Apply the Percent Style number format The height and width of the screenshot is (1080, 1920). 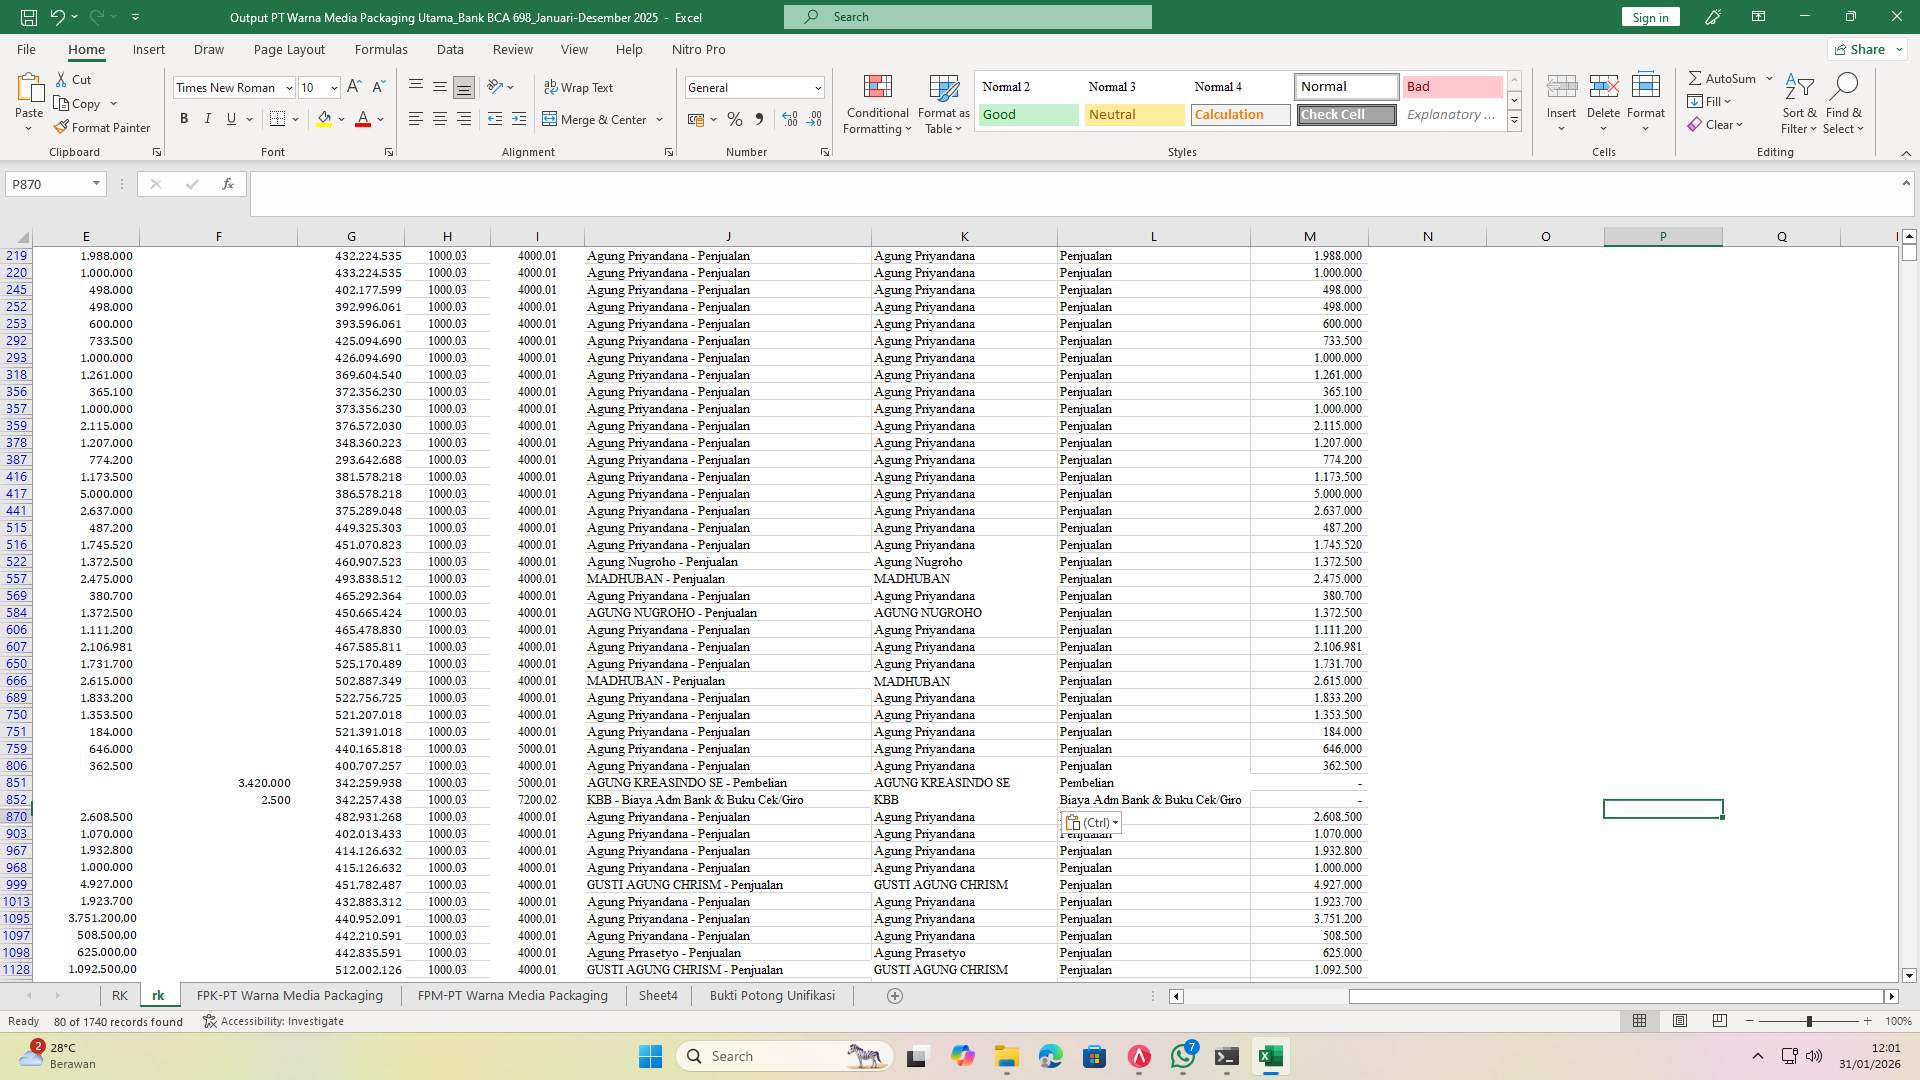[735, 119]
